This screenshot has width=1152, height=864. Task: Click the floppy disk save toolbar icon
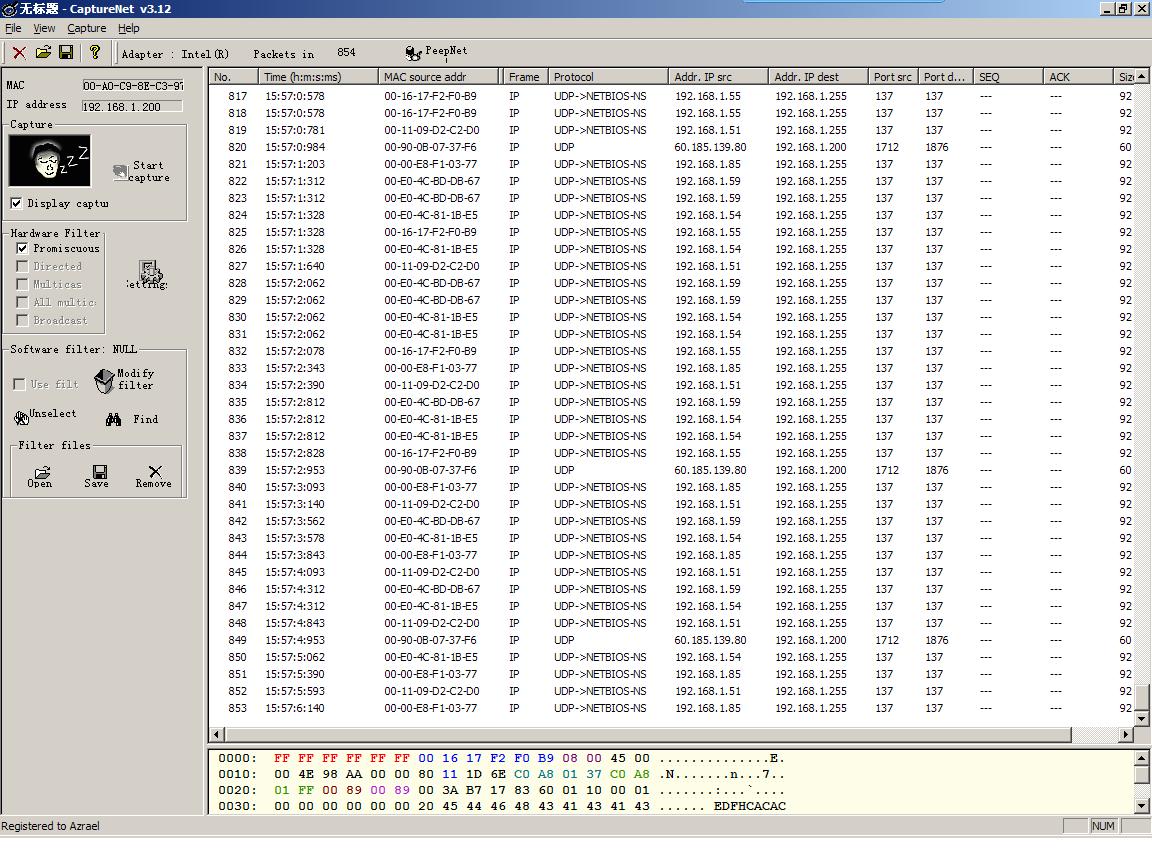click(x=66, y=52)
